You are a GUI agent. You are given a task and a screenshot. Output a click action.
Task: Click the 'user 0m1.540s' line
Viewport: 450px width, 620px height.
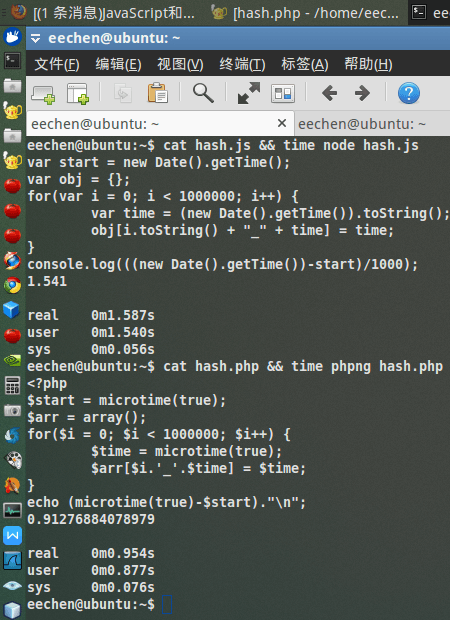pyautogui.click(x=91, y=332)
